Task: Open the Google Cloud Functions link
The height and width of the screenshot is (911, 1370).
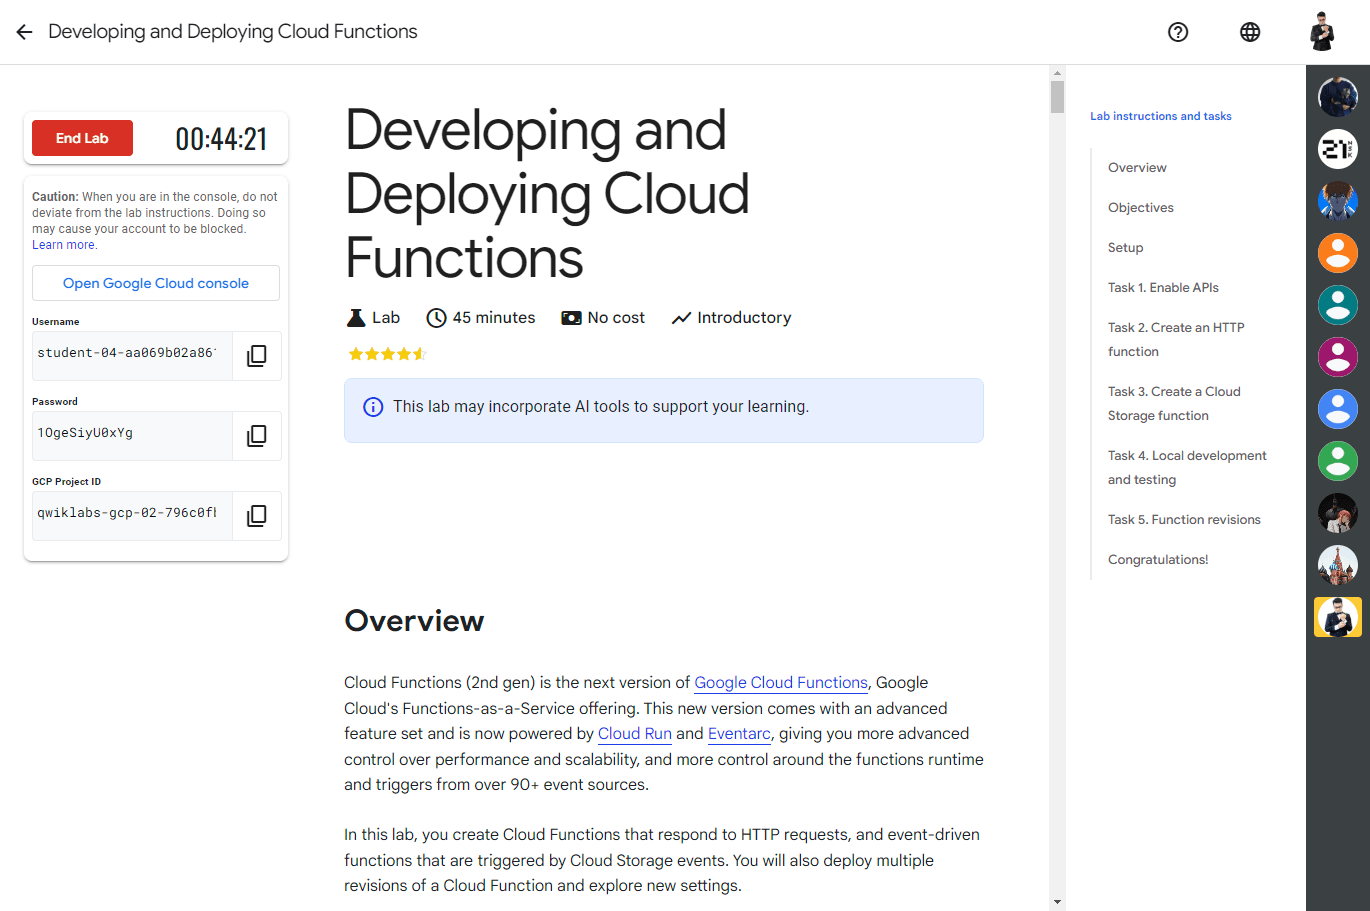Action: pyautogui.click(x=780, y=683)
